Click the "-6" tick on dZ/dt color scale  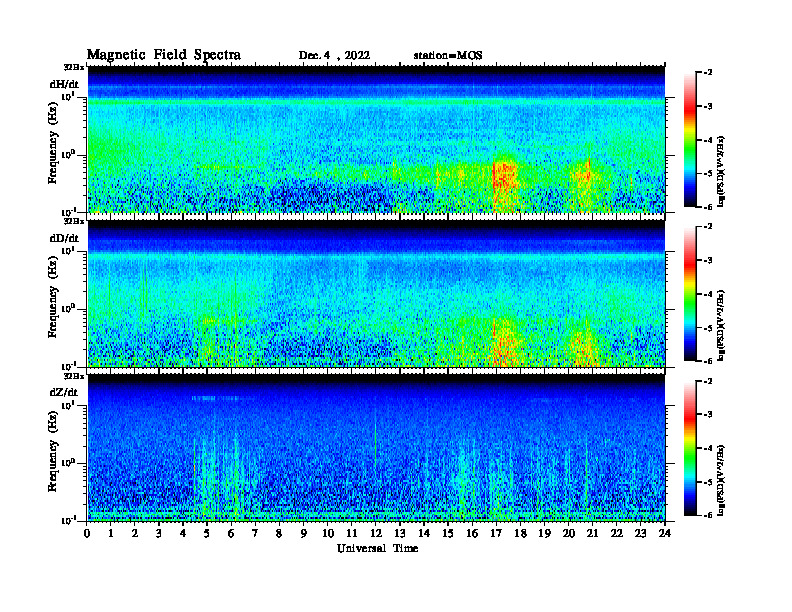pyautogui.click(x=708, y=515)
